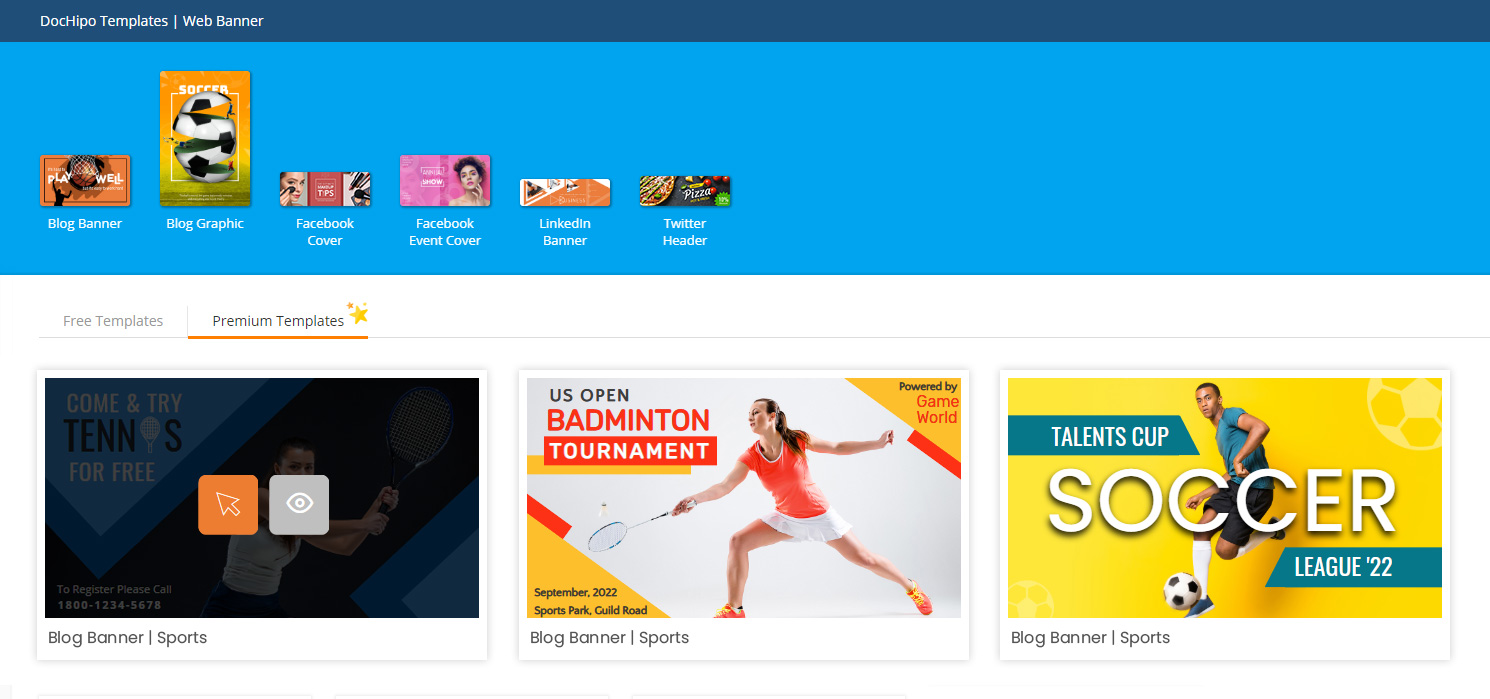
Task: Click the DocHipo Templates | Web Banner title
Action: click(x=151, y=20)
